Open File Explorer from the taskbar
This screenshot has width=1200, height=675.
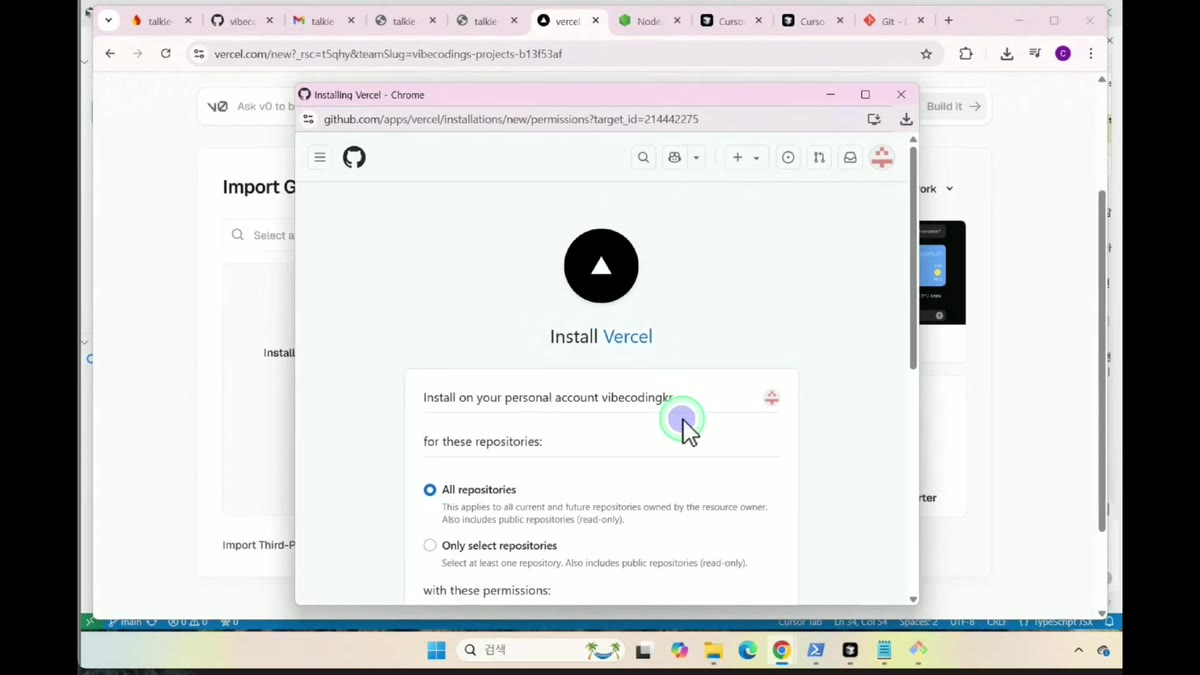[x=713, y=651]
